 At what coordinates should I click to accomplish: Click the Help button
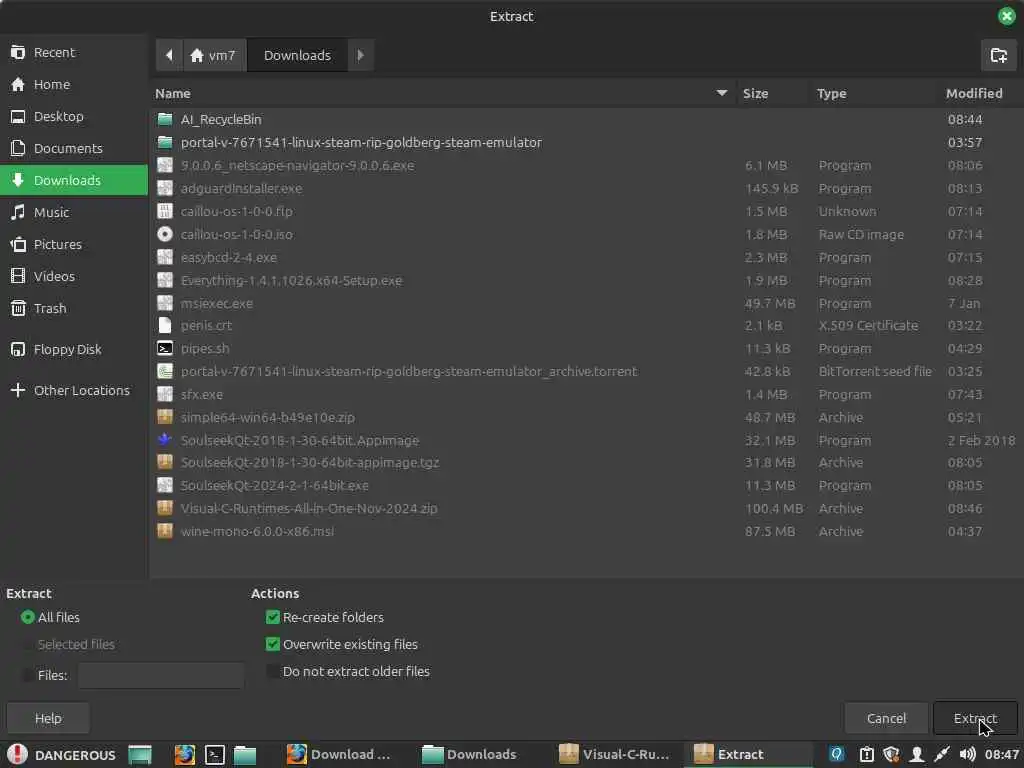pos(48,718)
